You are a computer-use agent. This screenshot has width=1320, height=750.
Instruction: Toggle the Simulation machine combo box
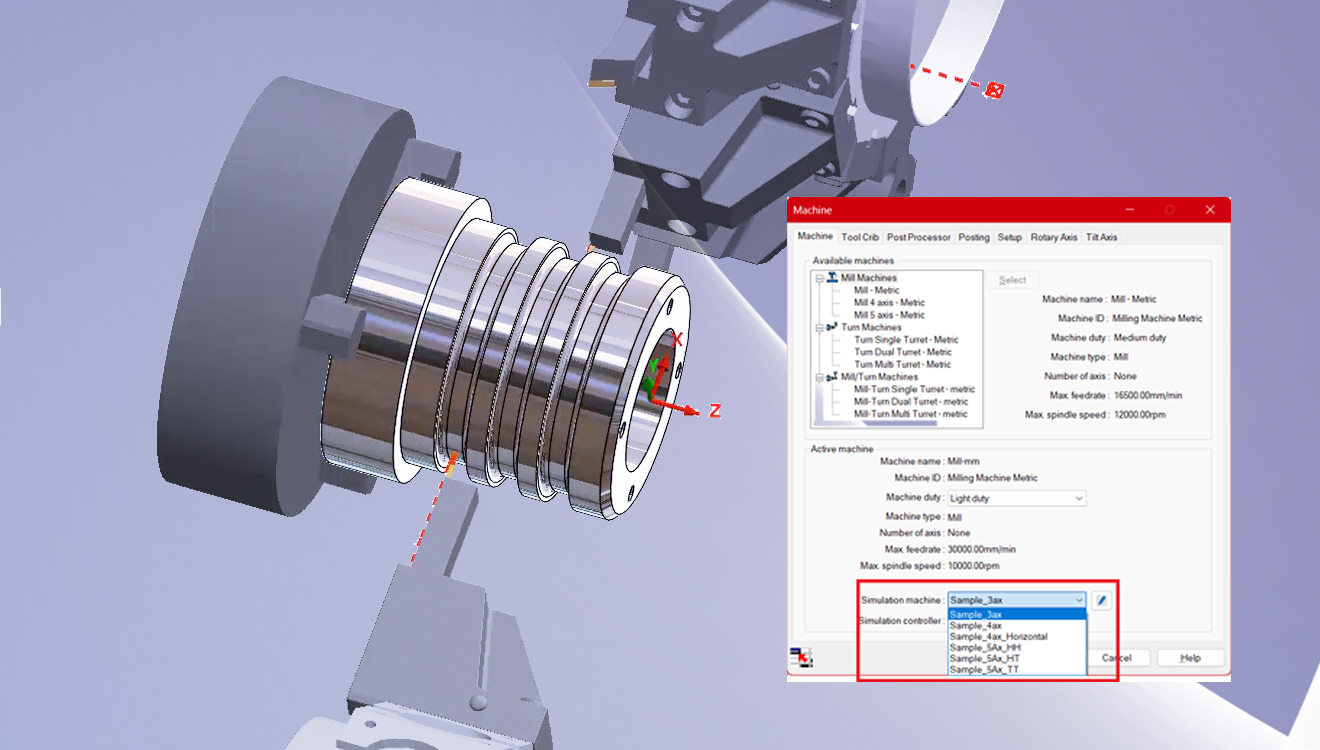coord(1016,600)
